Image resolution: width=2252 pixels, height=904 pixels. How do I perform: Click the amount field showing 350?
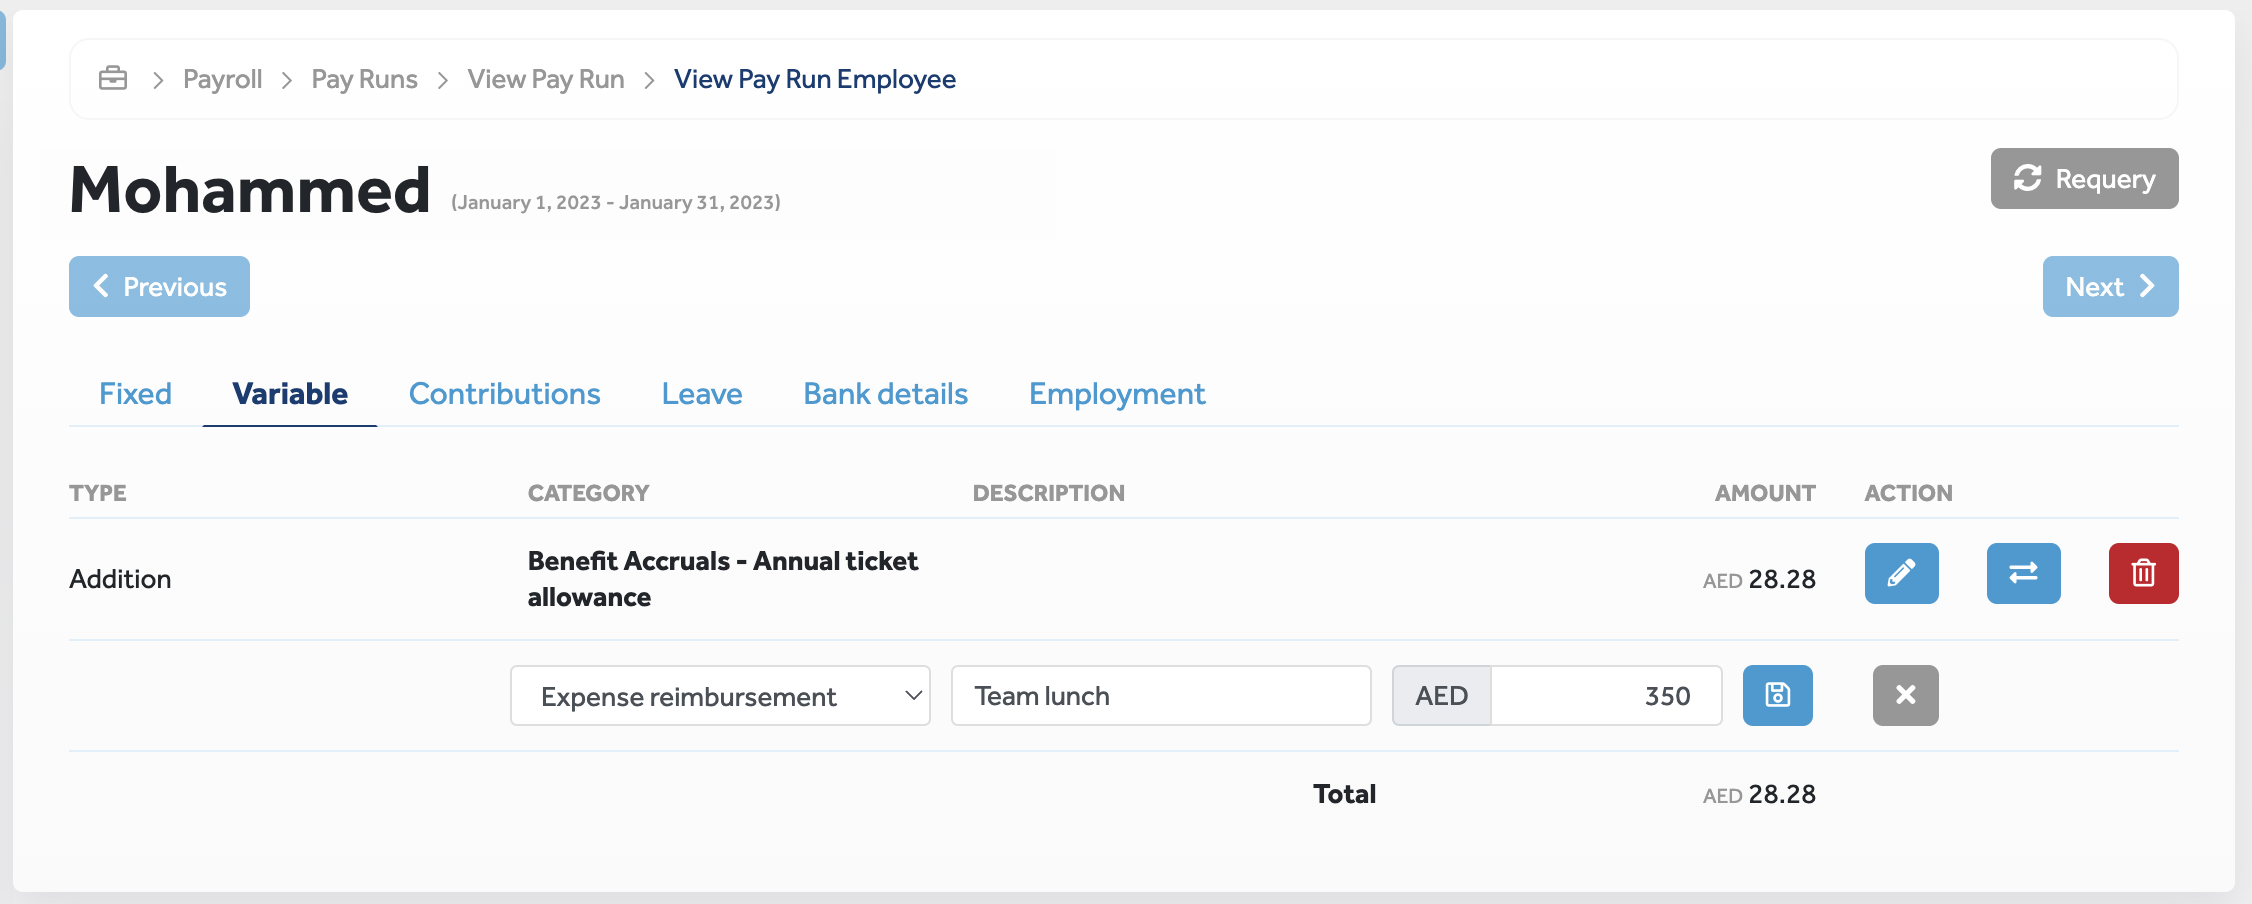[x=1606, y=696]
